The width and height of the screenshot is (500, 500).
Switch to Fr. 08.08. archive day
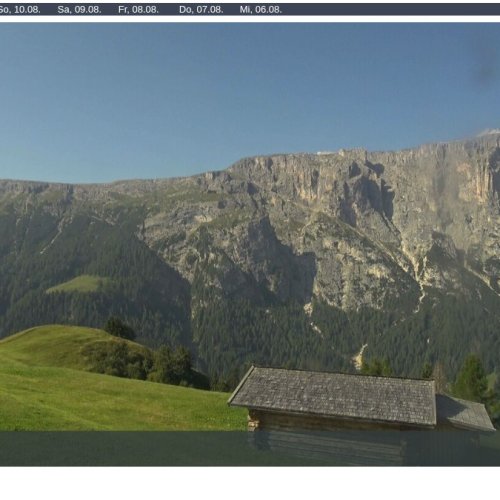pos(138,10)
